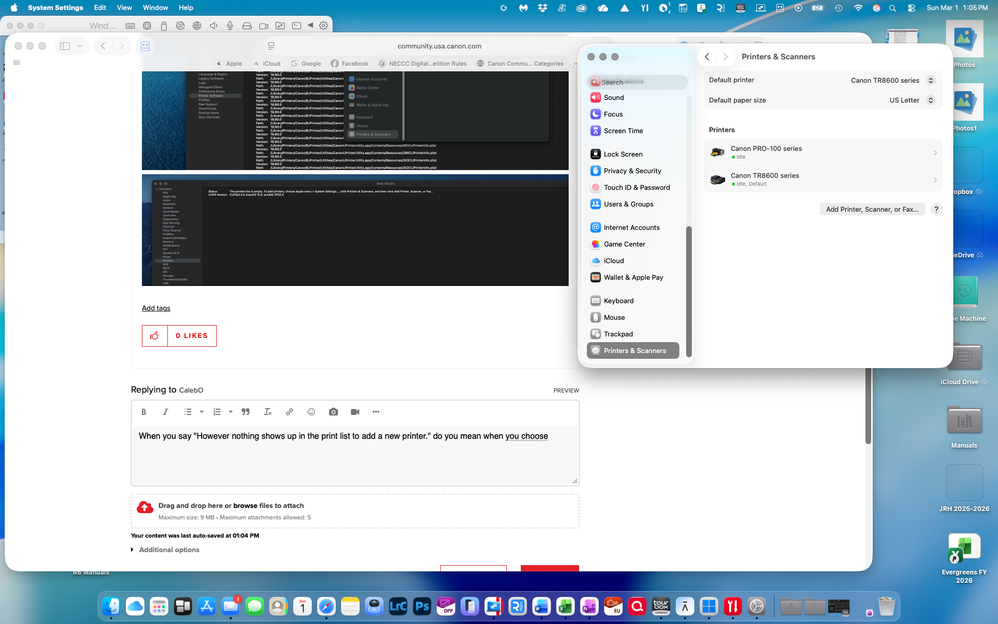Screen dimensions: 998x624
Task: Click Add Printer, Scanner, or Fax button
Action: point(872,209)
